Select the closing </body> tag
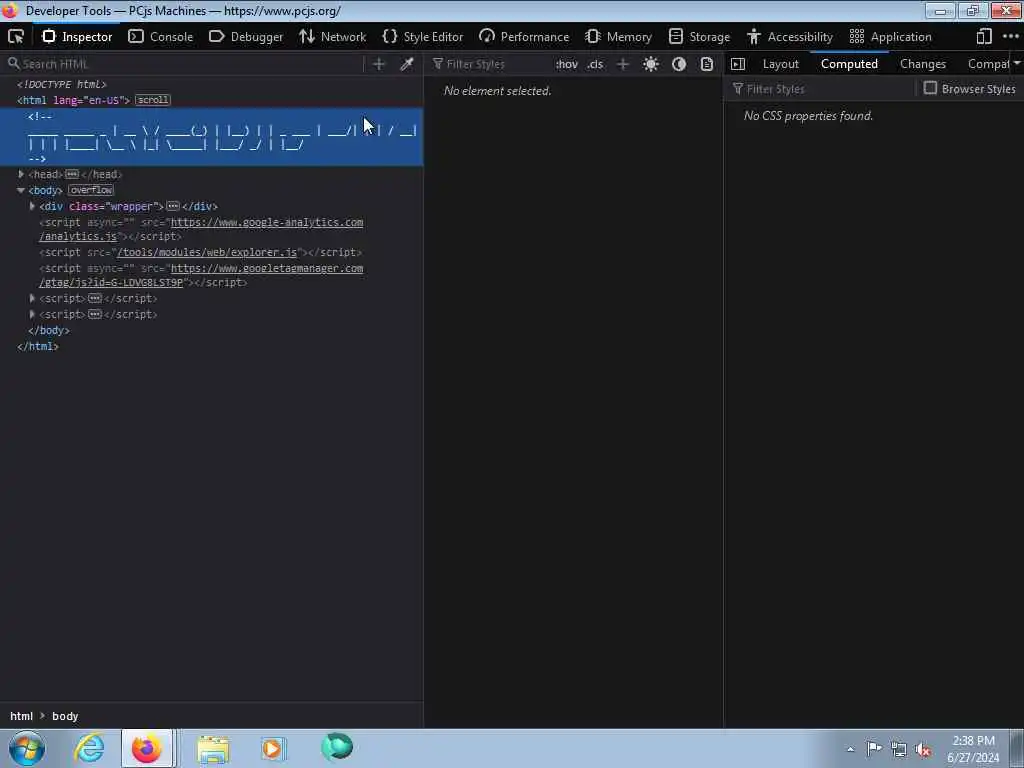 coord(48,330)
